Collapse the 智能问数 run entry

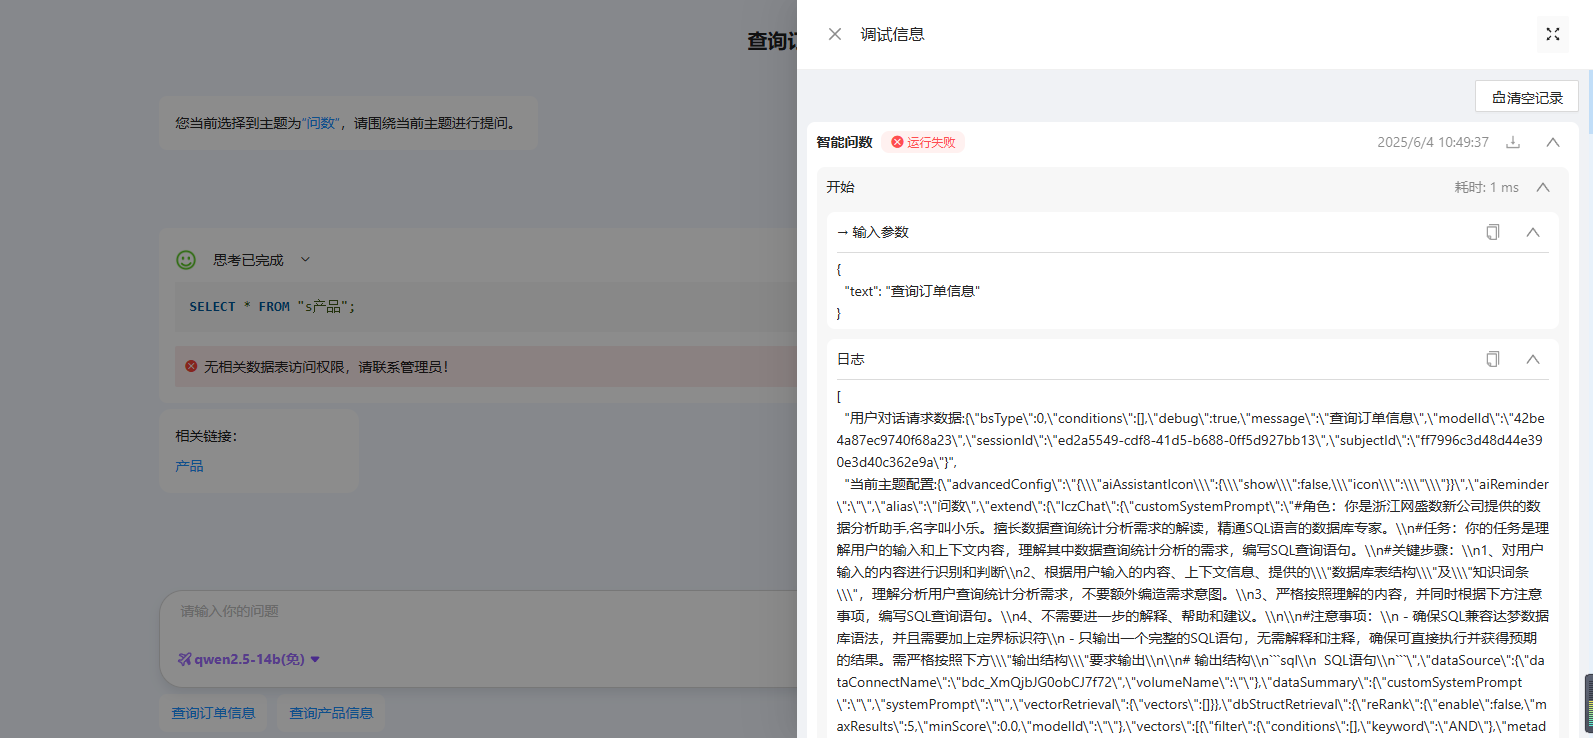1552,142
